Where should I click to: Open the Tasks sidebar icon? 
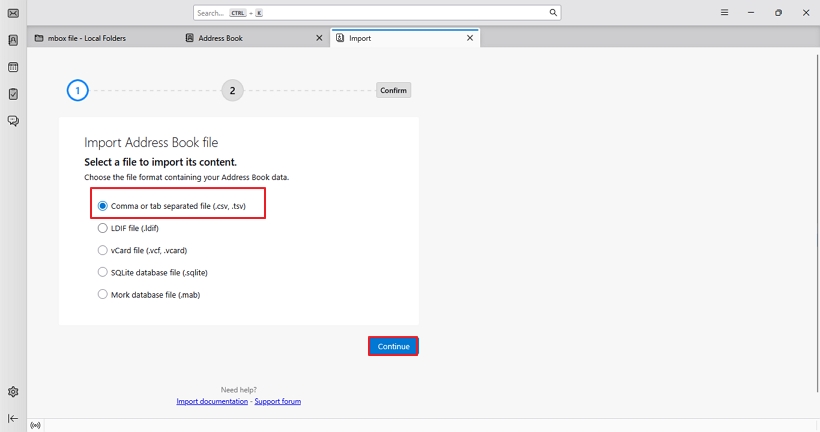click(x=13, y=94)
